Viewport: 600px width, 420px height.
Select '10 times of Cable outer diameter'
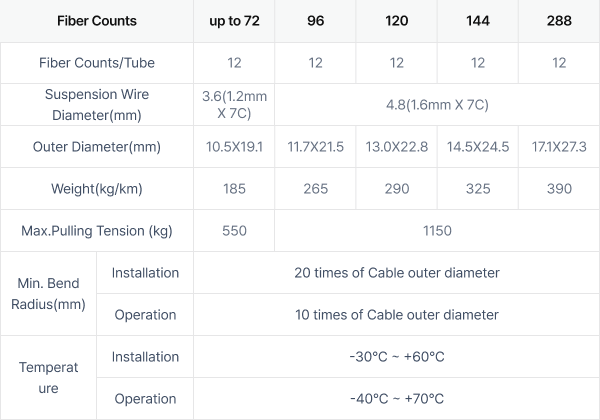pyautogui.click(x=397, y=315)
